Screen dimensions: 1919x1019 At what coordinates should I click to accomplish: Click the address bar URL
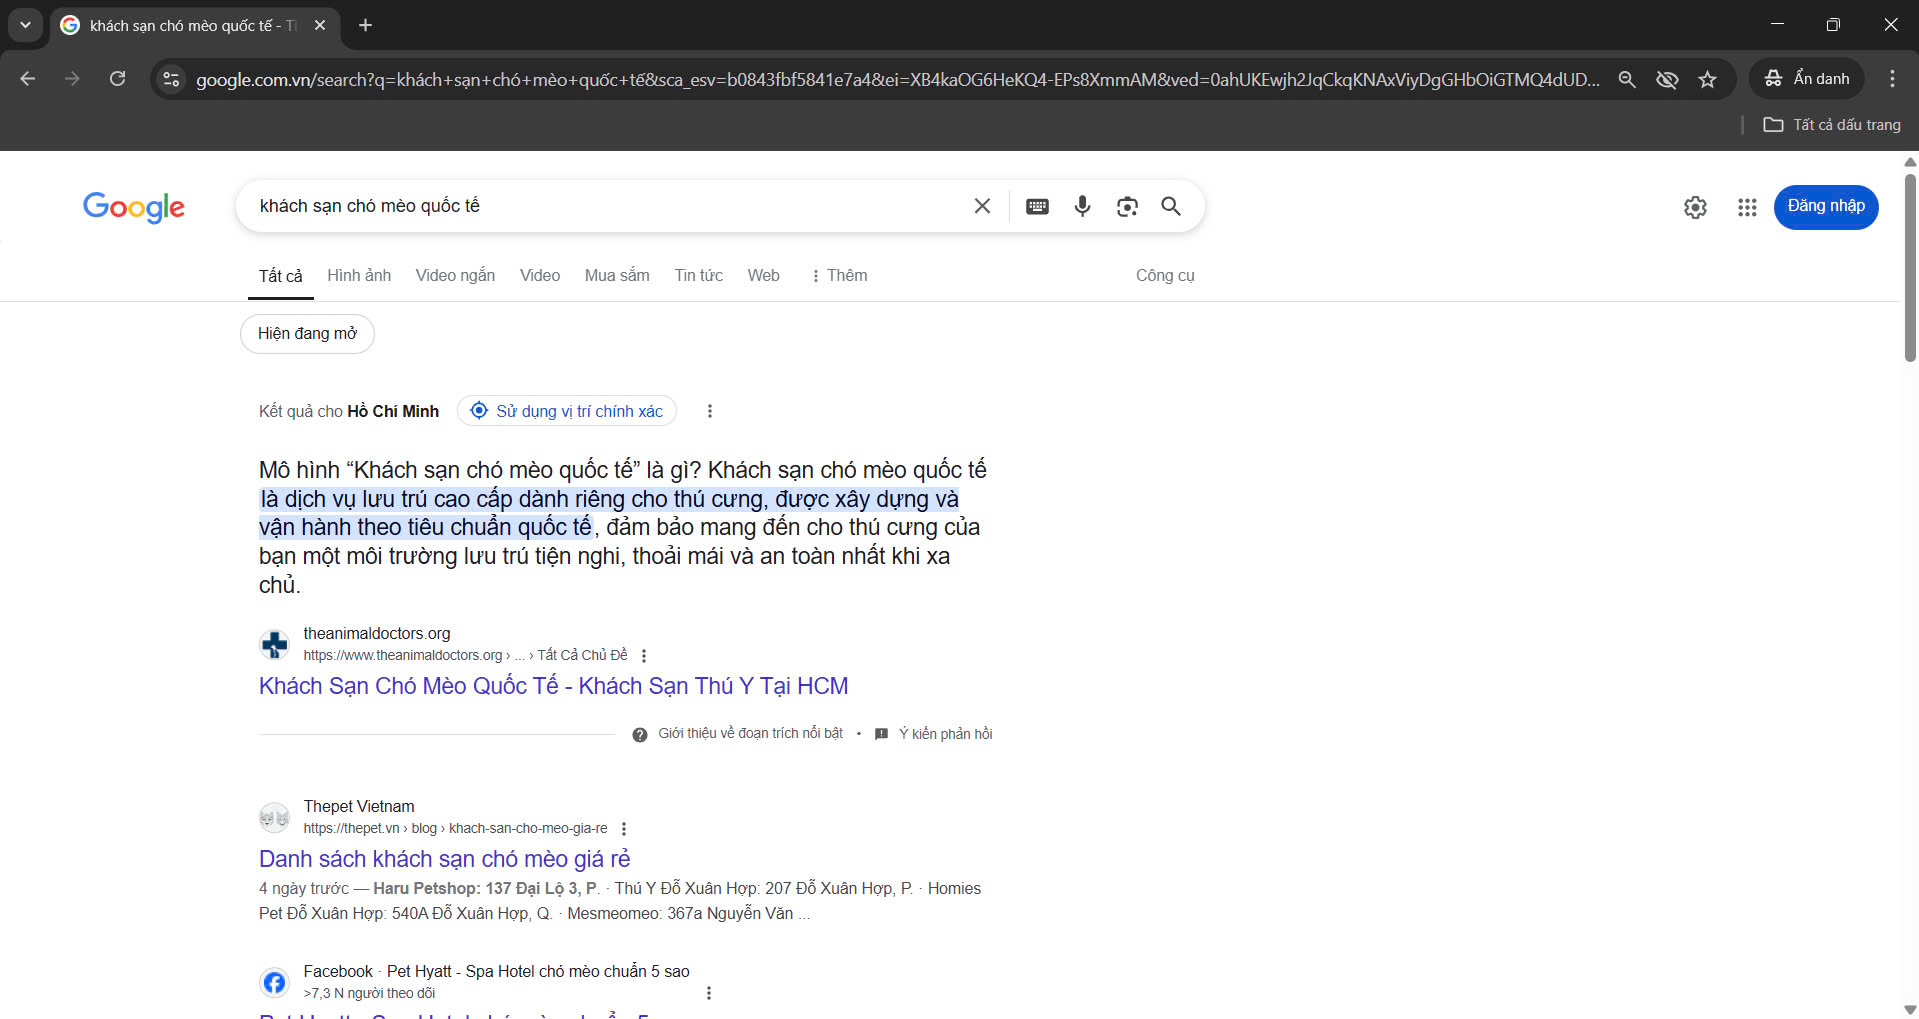(897, 79)
